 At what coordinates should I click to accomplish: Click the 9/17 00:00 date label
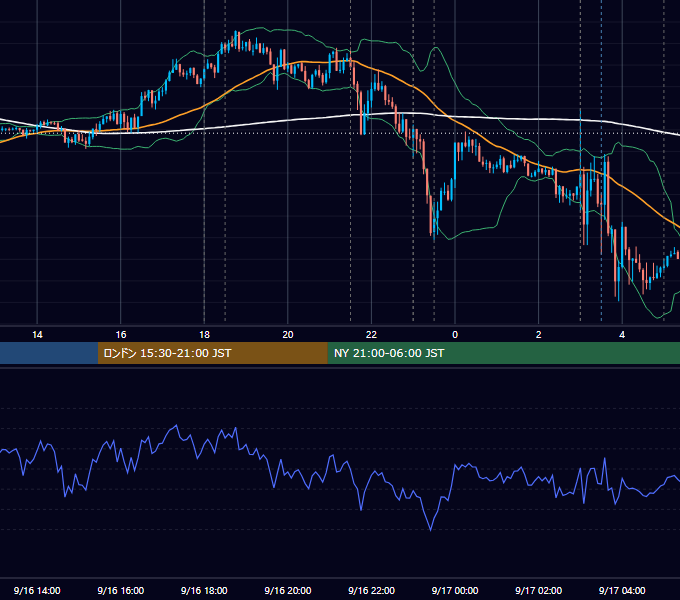[x=455, y=590]
